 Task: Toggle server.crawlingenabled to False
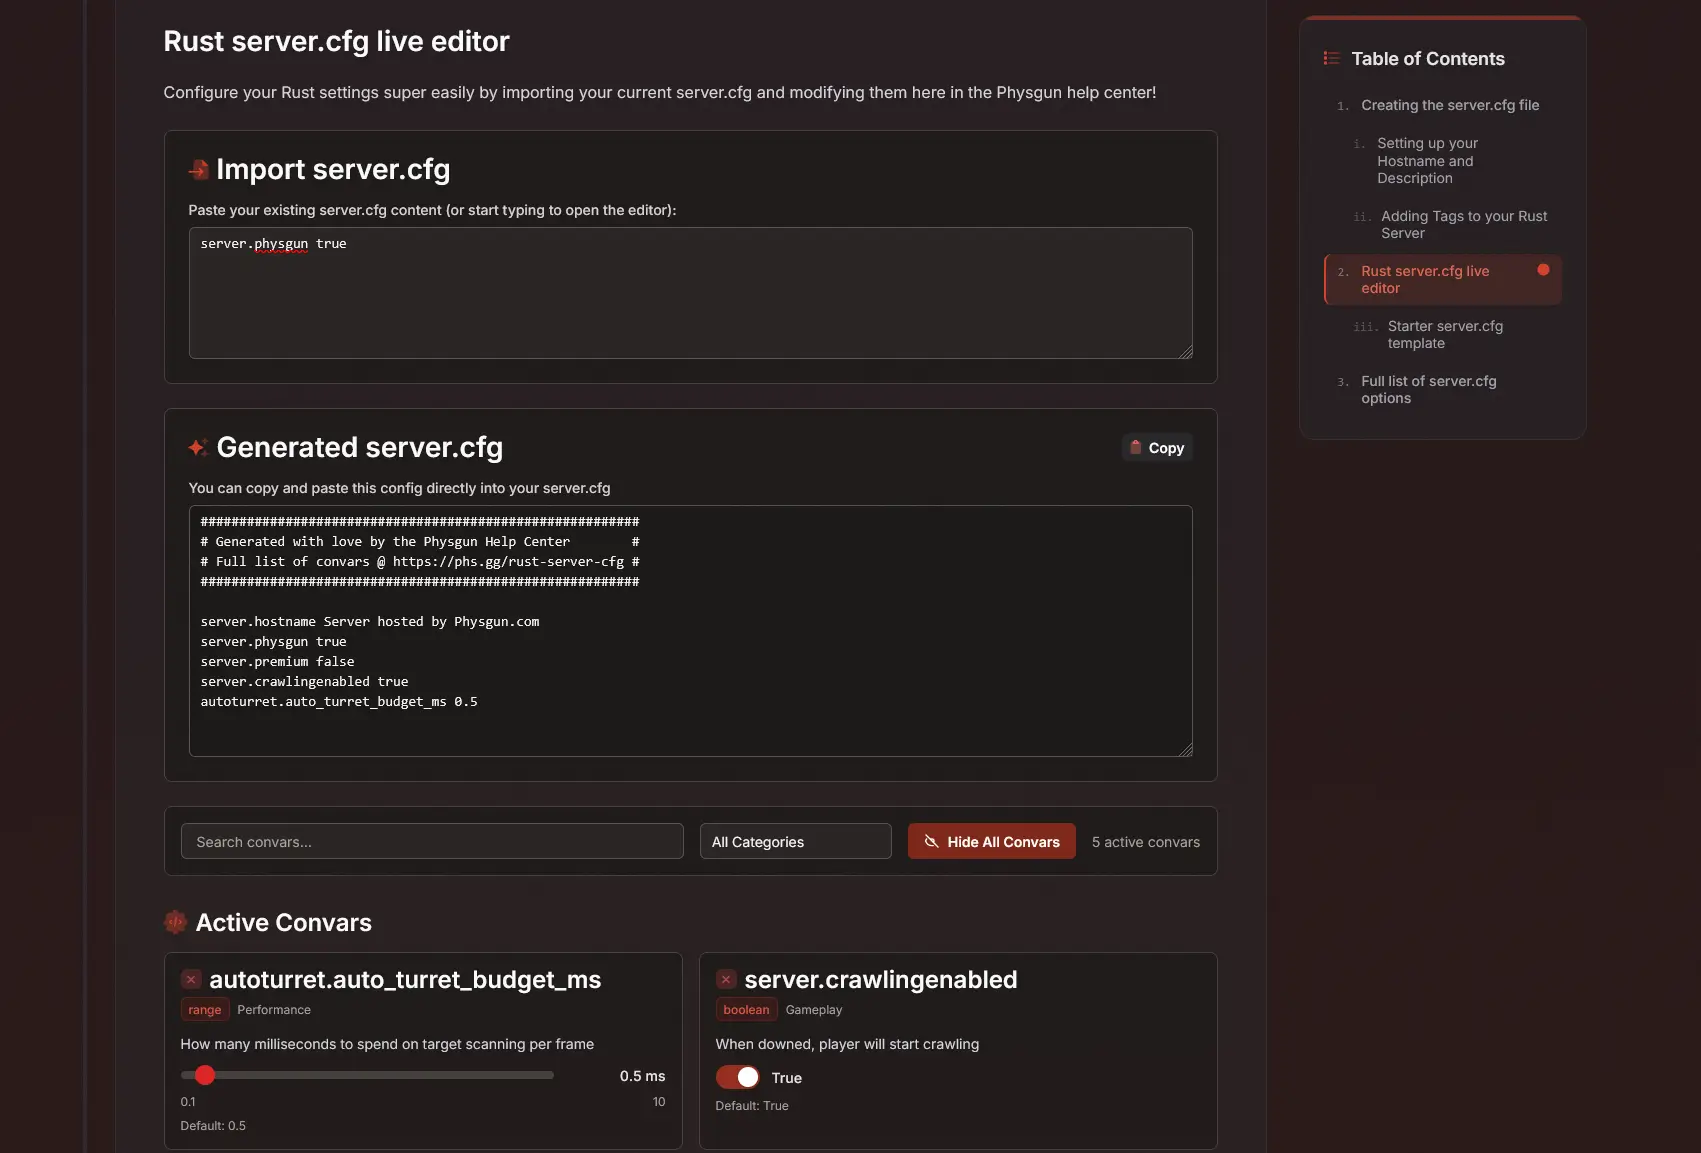[x=737, y=1077]
